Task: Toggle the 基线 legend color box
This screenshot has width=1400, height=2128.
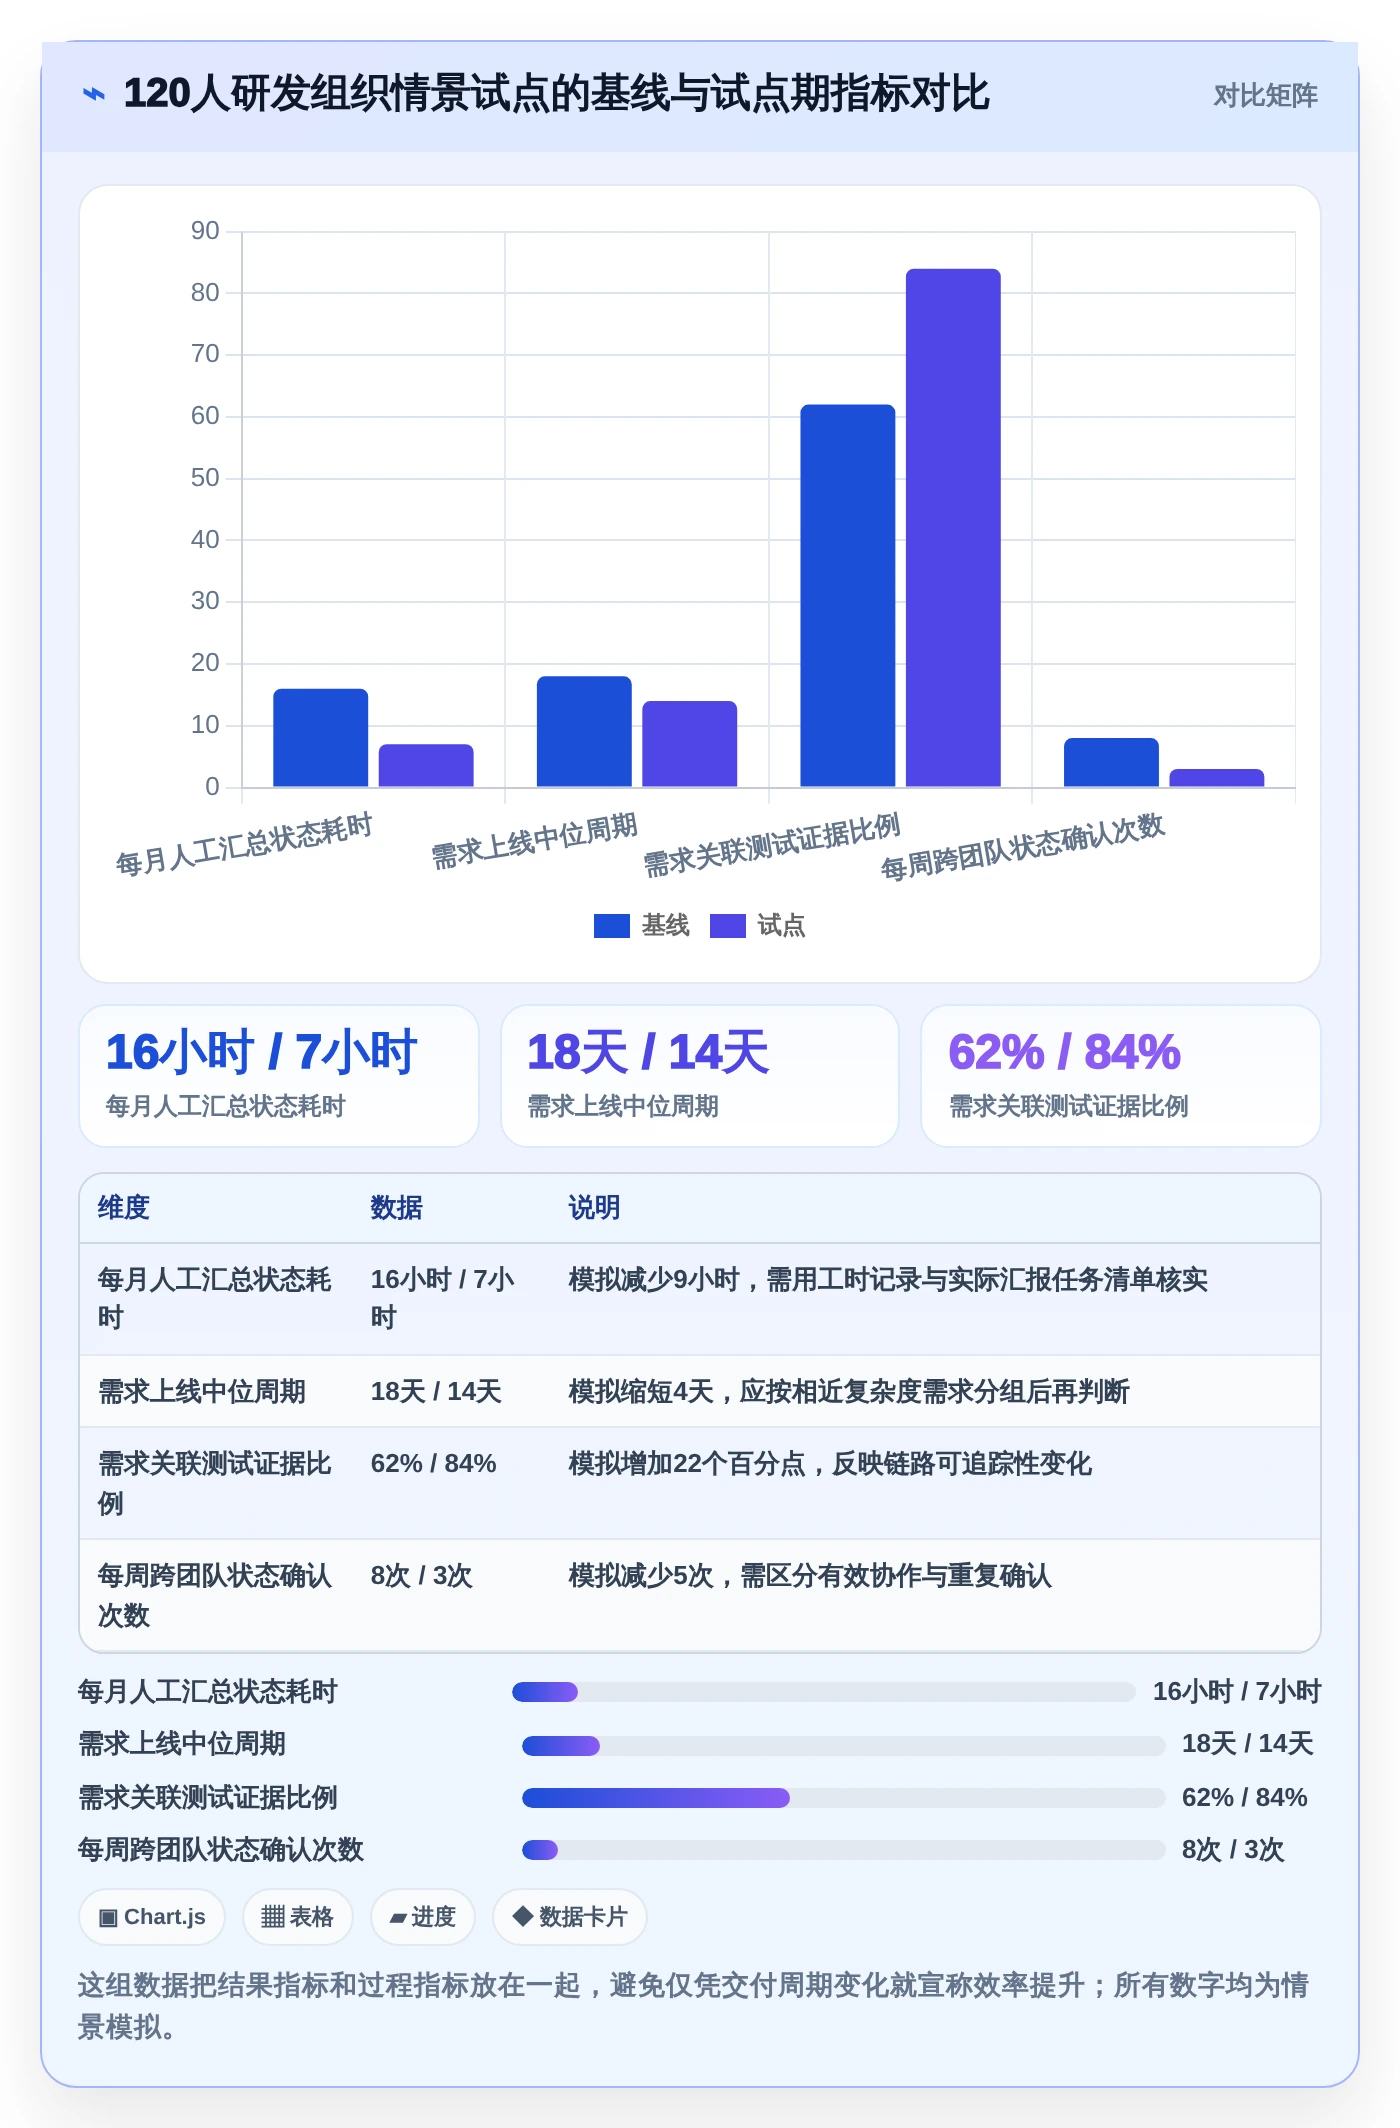Action: 611,926
